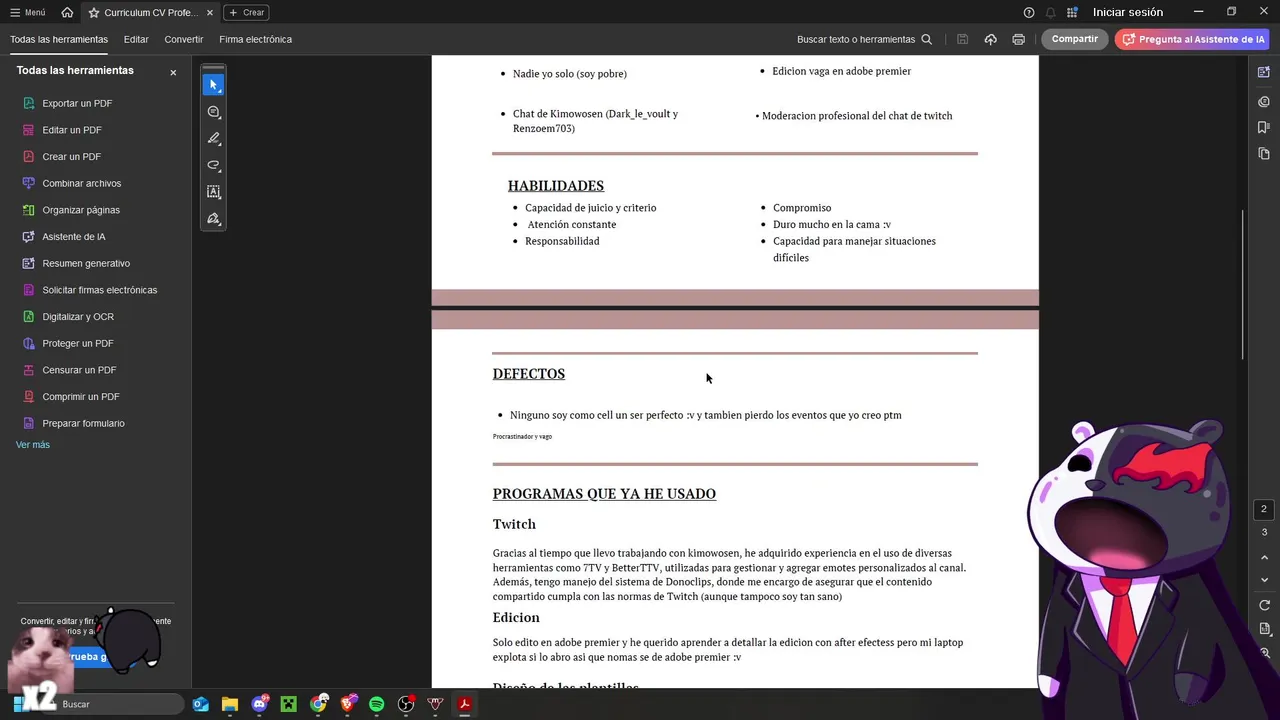Switch to Todas las herramientas tab
This screenshot has width=1280, height=720.
coord(59,40)
